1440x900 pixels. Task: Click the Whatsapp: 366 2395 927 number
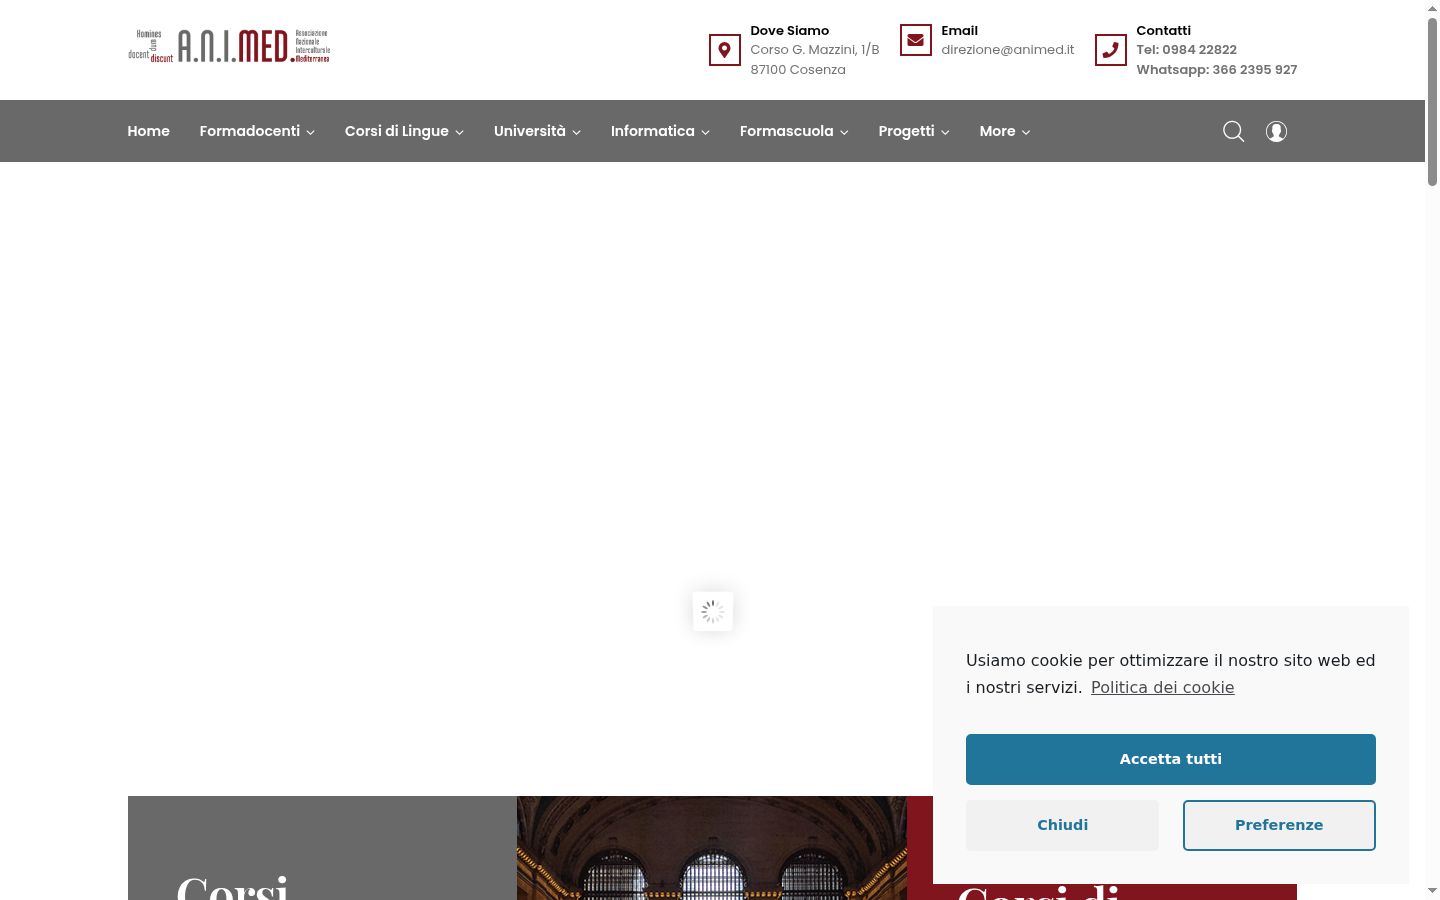tap(1216, 70)
